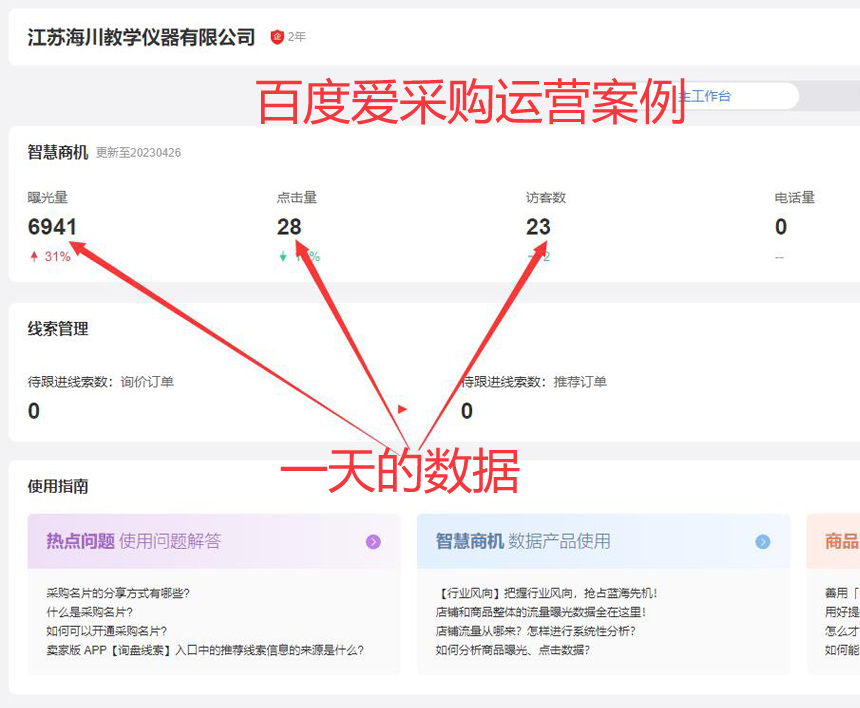Click the green down-arrow under 点击量

pyautogui.click(x=283, y=257)
